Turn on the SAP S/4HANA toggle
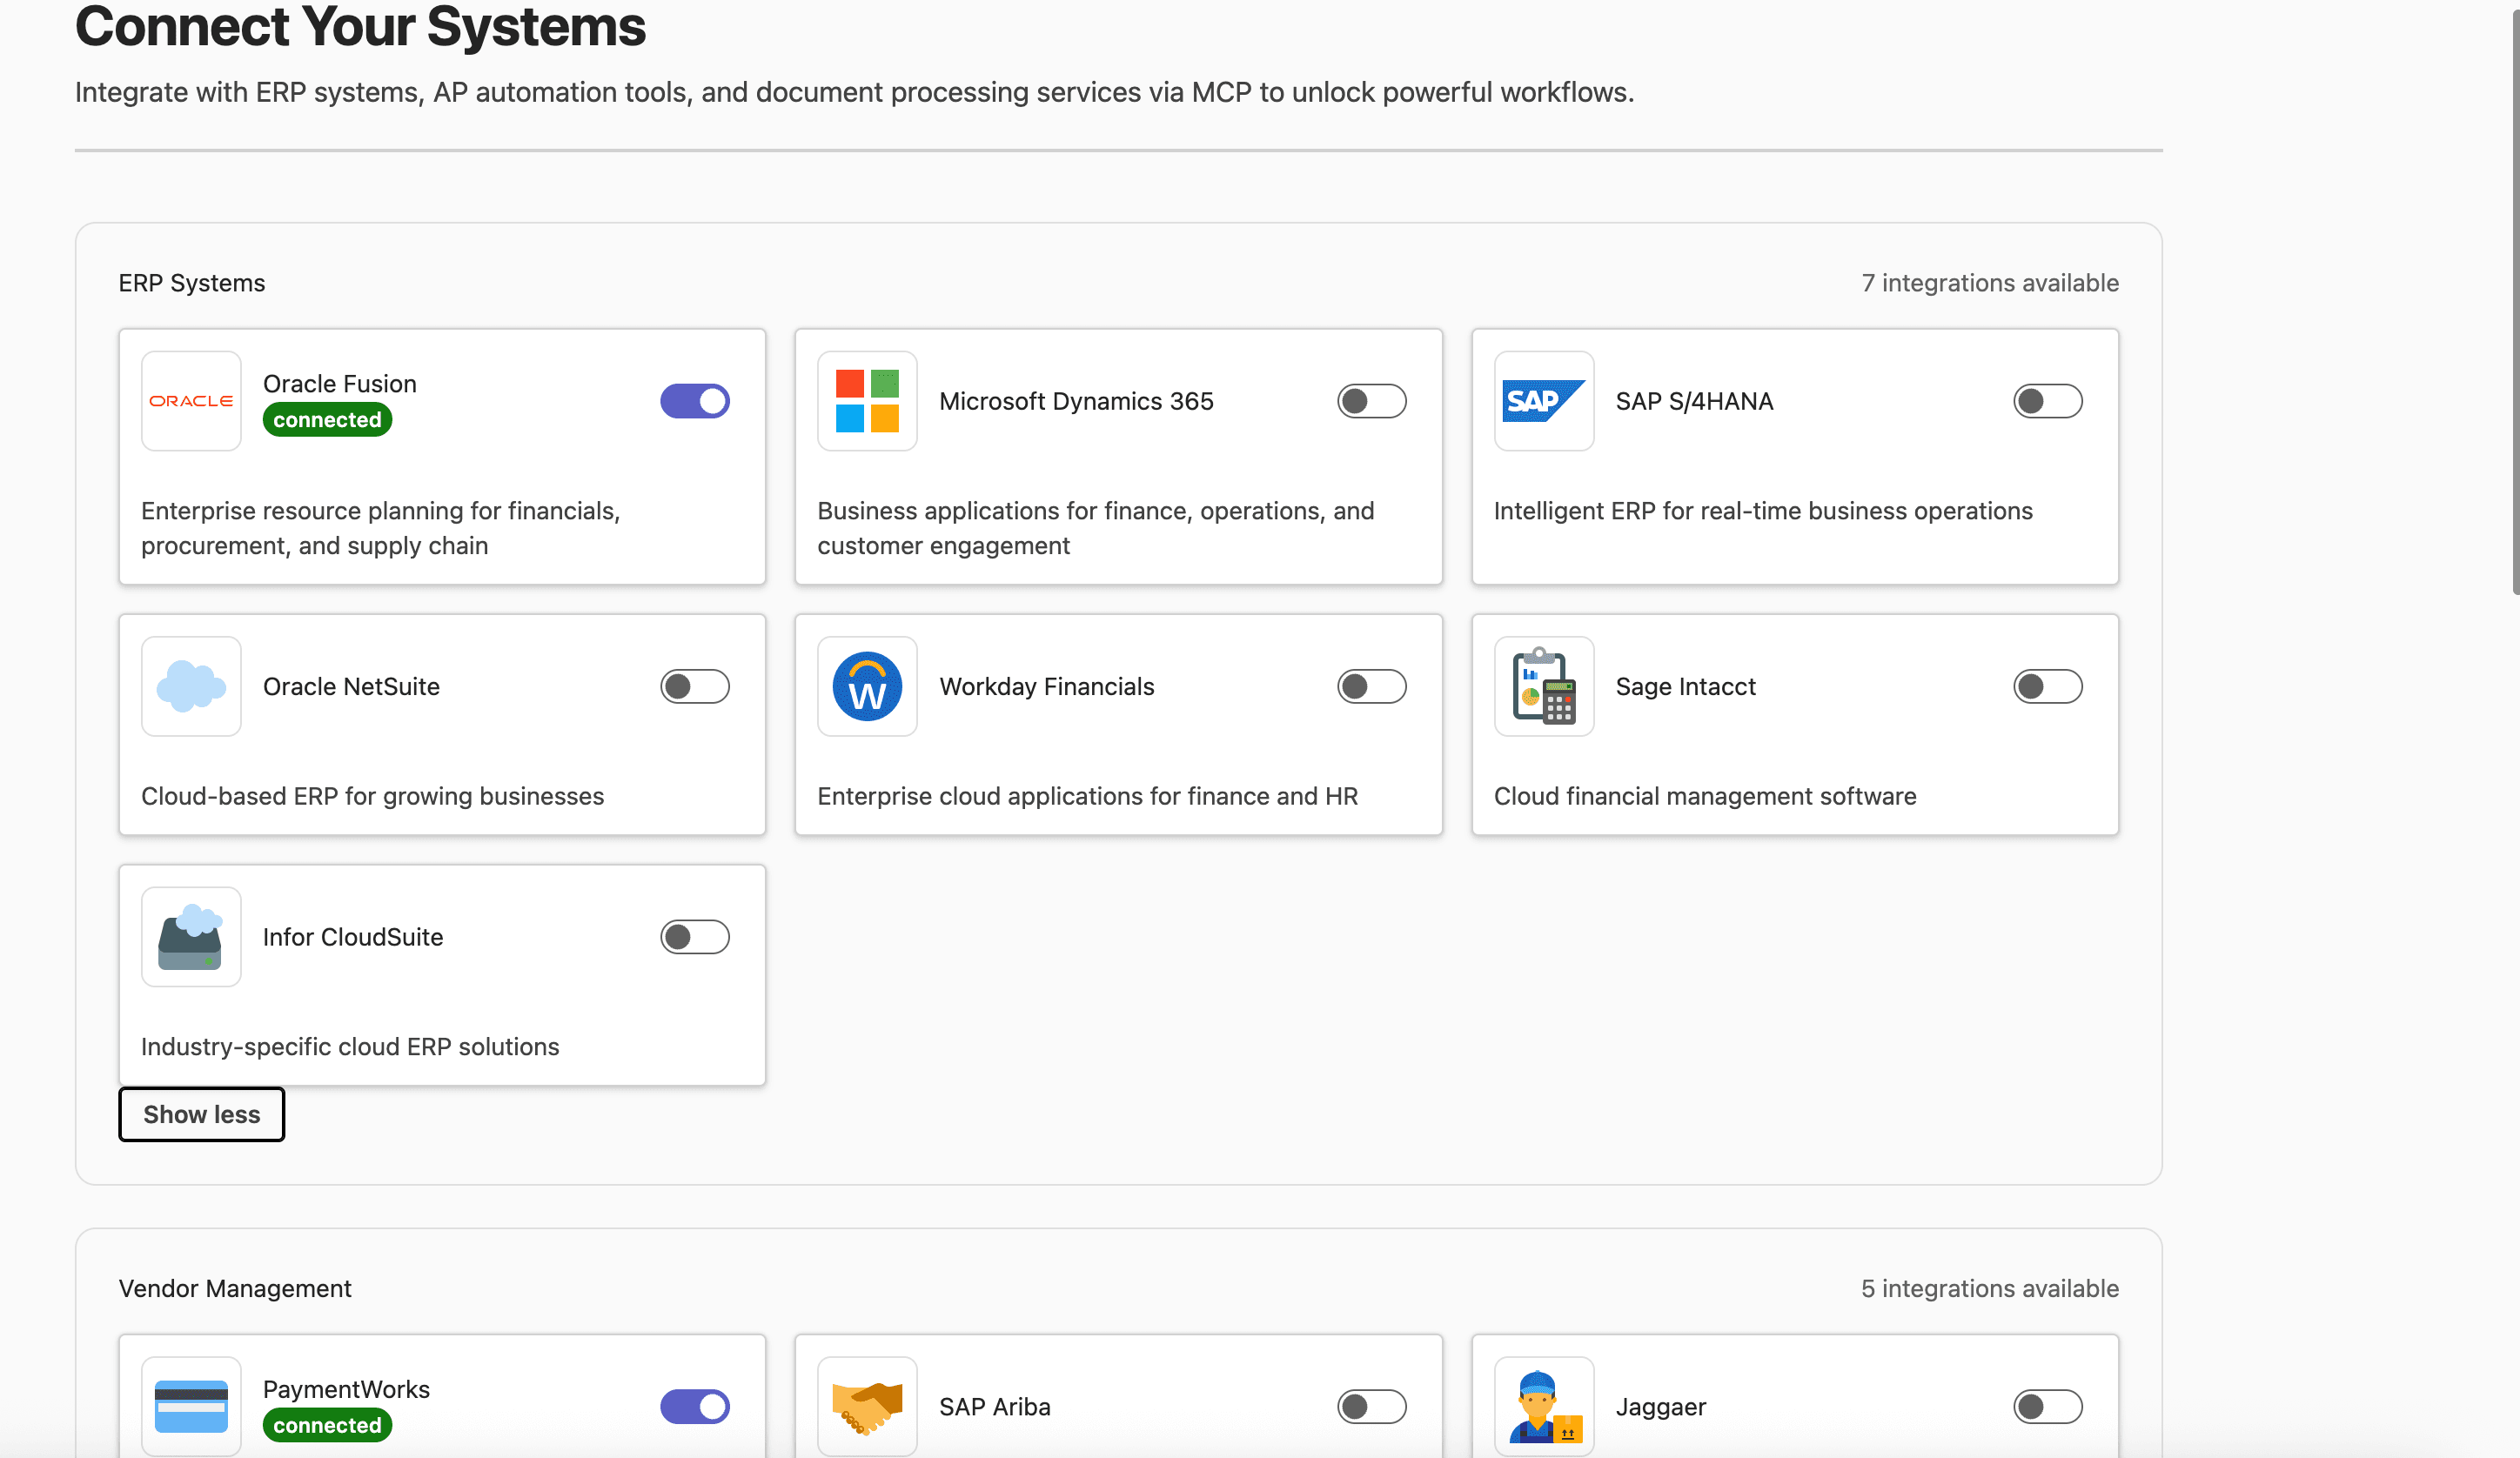2520x1458 pixels. [x=2048, y=401]
